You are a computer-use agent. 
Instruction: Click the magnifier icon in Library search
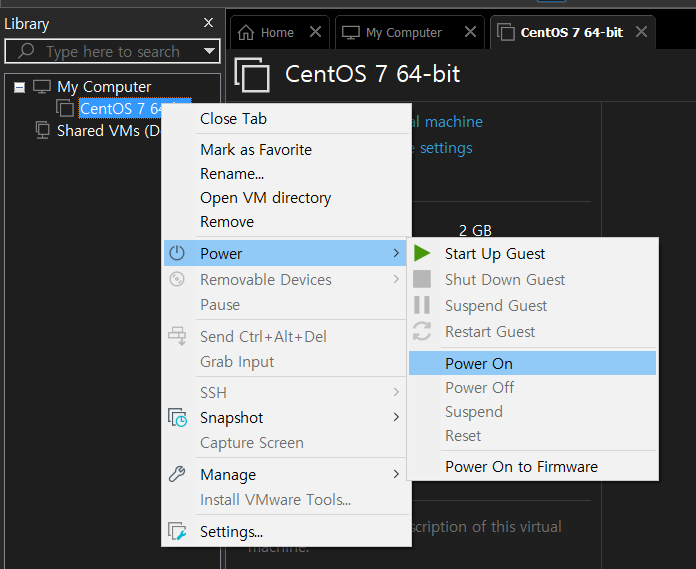pyautogui.click(x=26, y=51)
